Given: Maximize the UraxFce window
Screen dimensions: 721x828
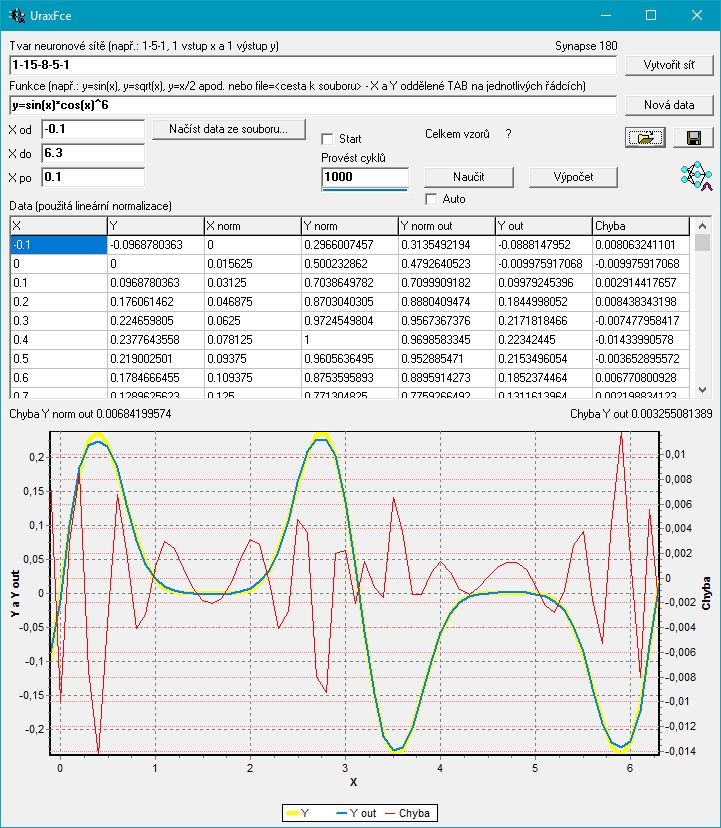Looking at the screenshot, I should pyautogui.click(x=651, y=15).
